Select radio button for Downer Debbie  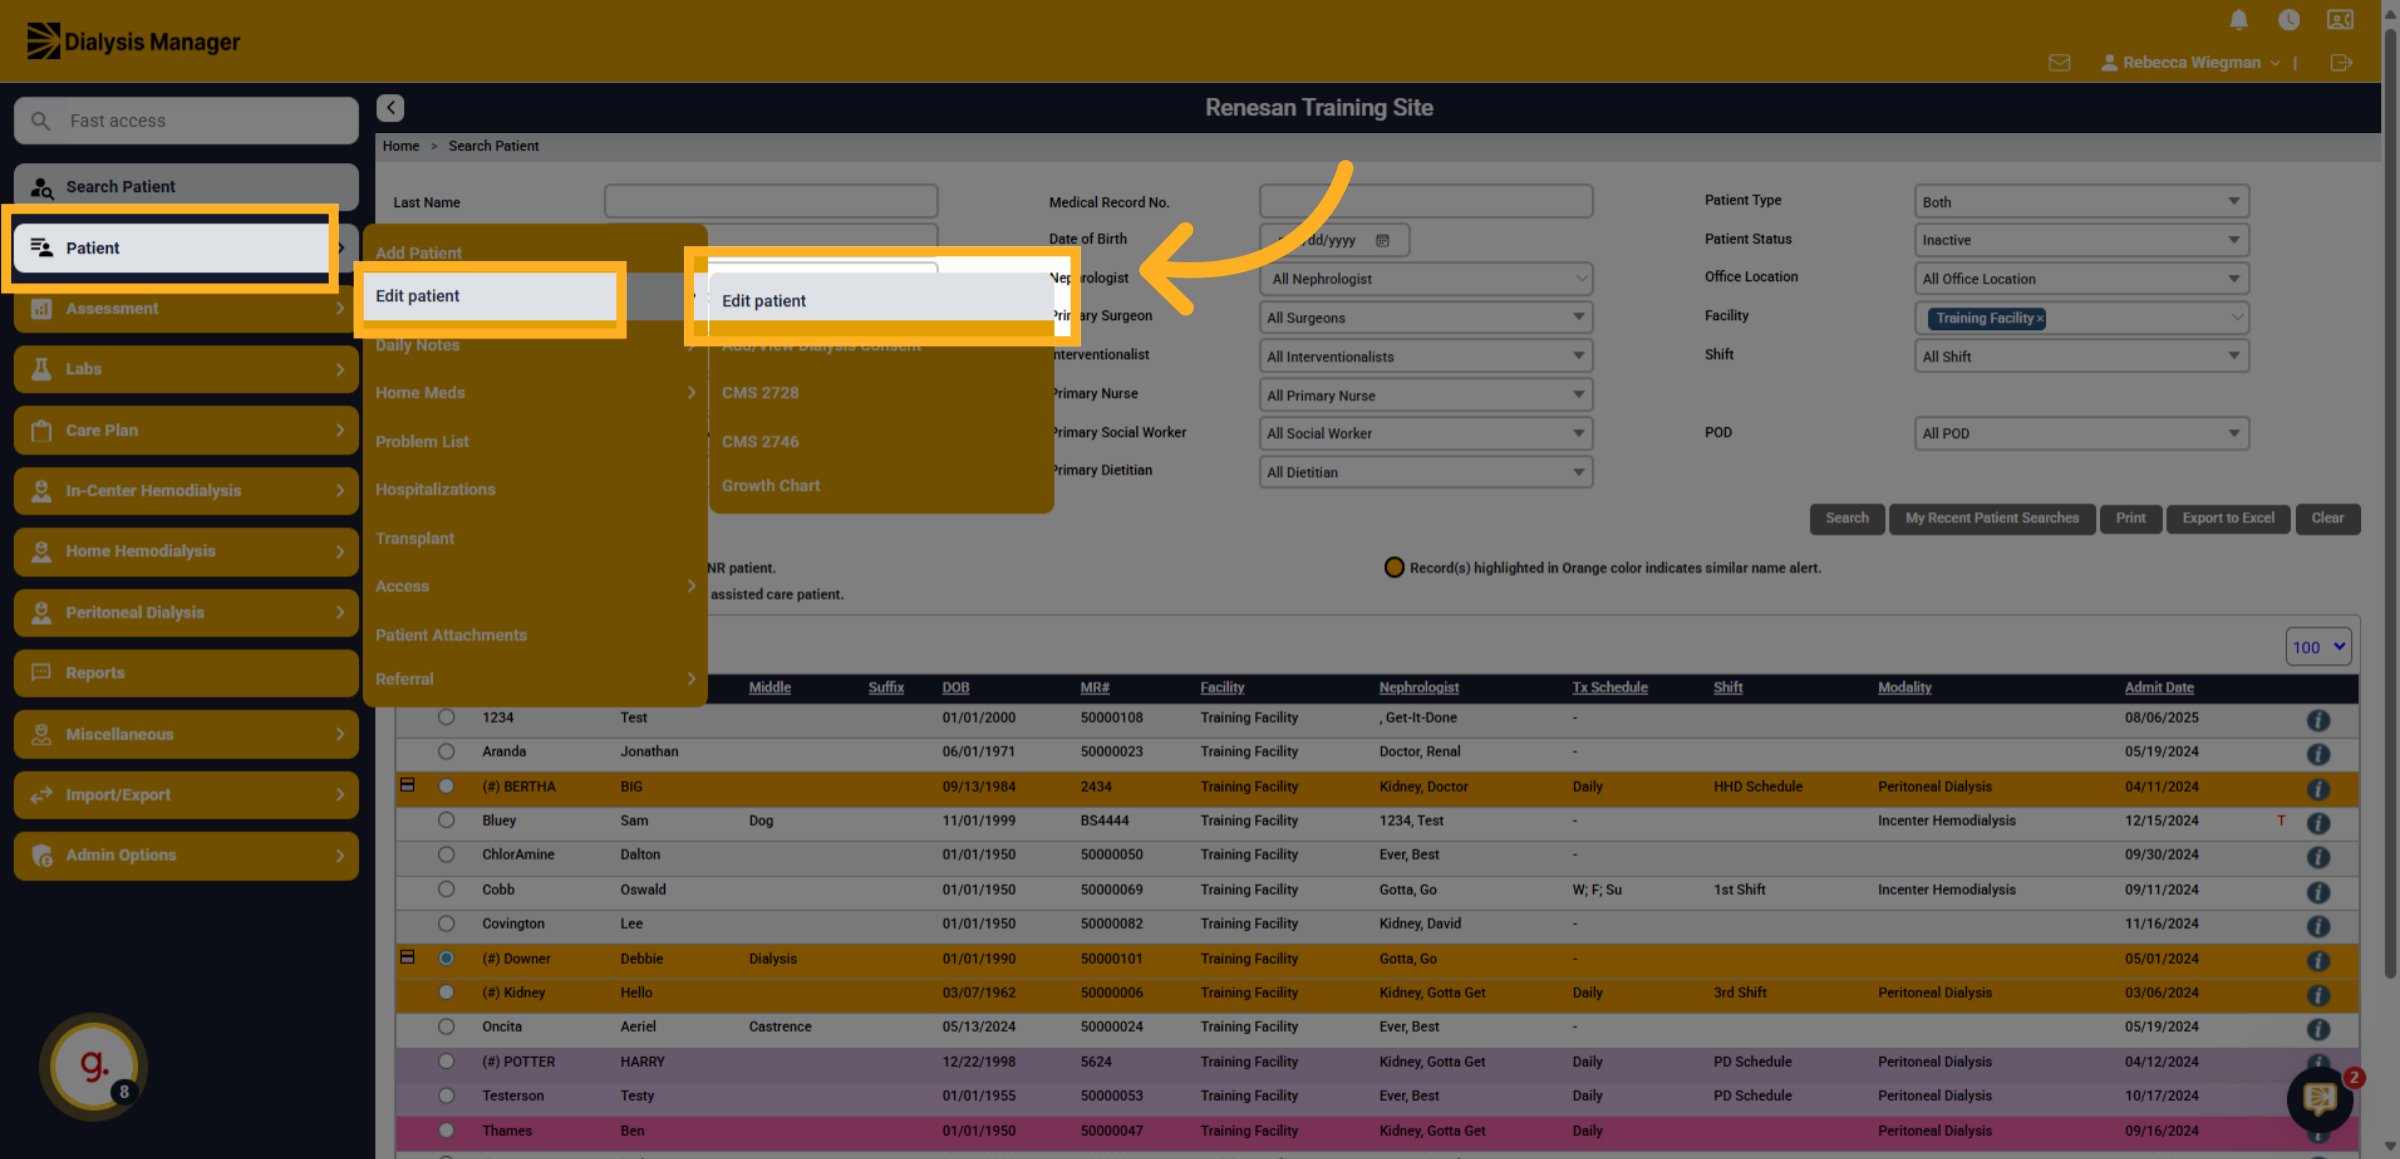(x=446, y=958)
